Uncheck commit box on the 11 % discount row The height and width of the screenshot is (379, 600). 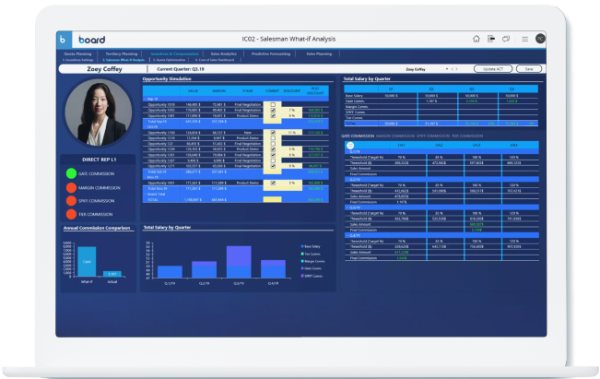point(273,132)
